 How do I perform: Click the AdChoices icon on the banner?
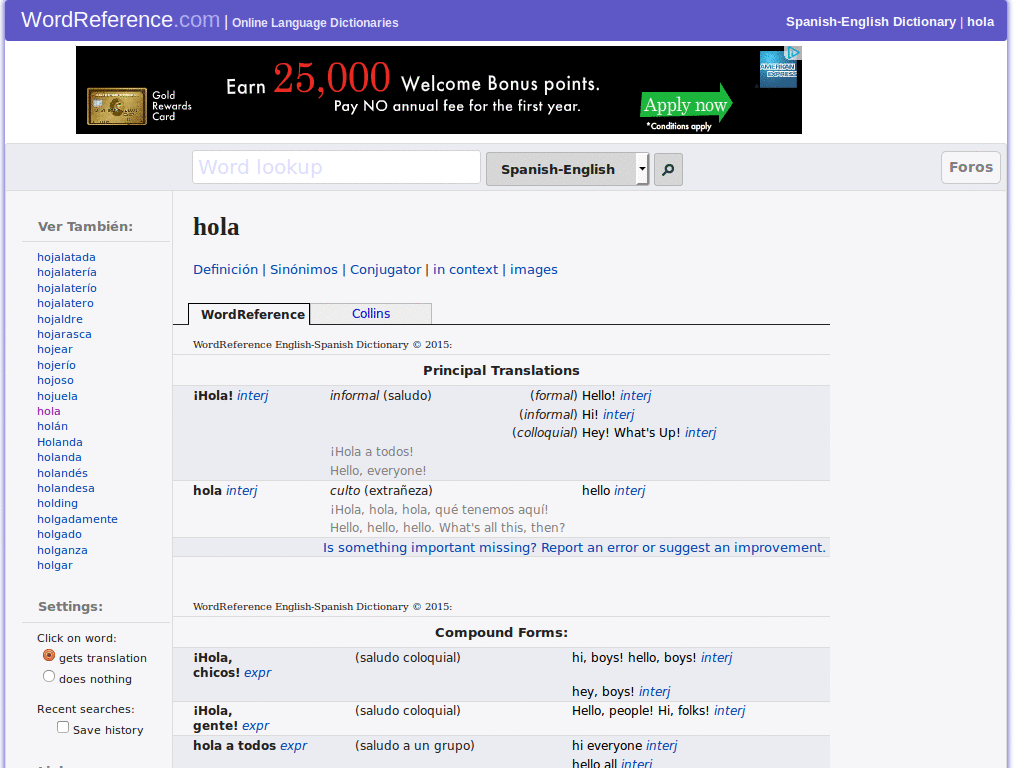[793, 52]
